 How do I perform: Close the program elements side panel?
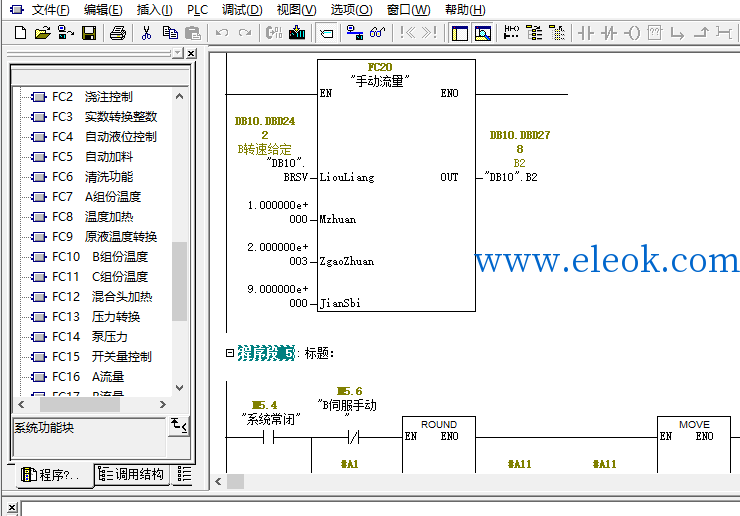pos(191,53)
